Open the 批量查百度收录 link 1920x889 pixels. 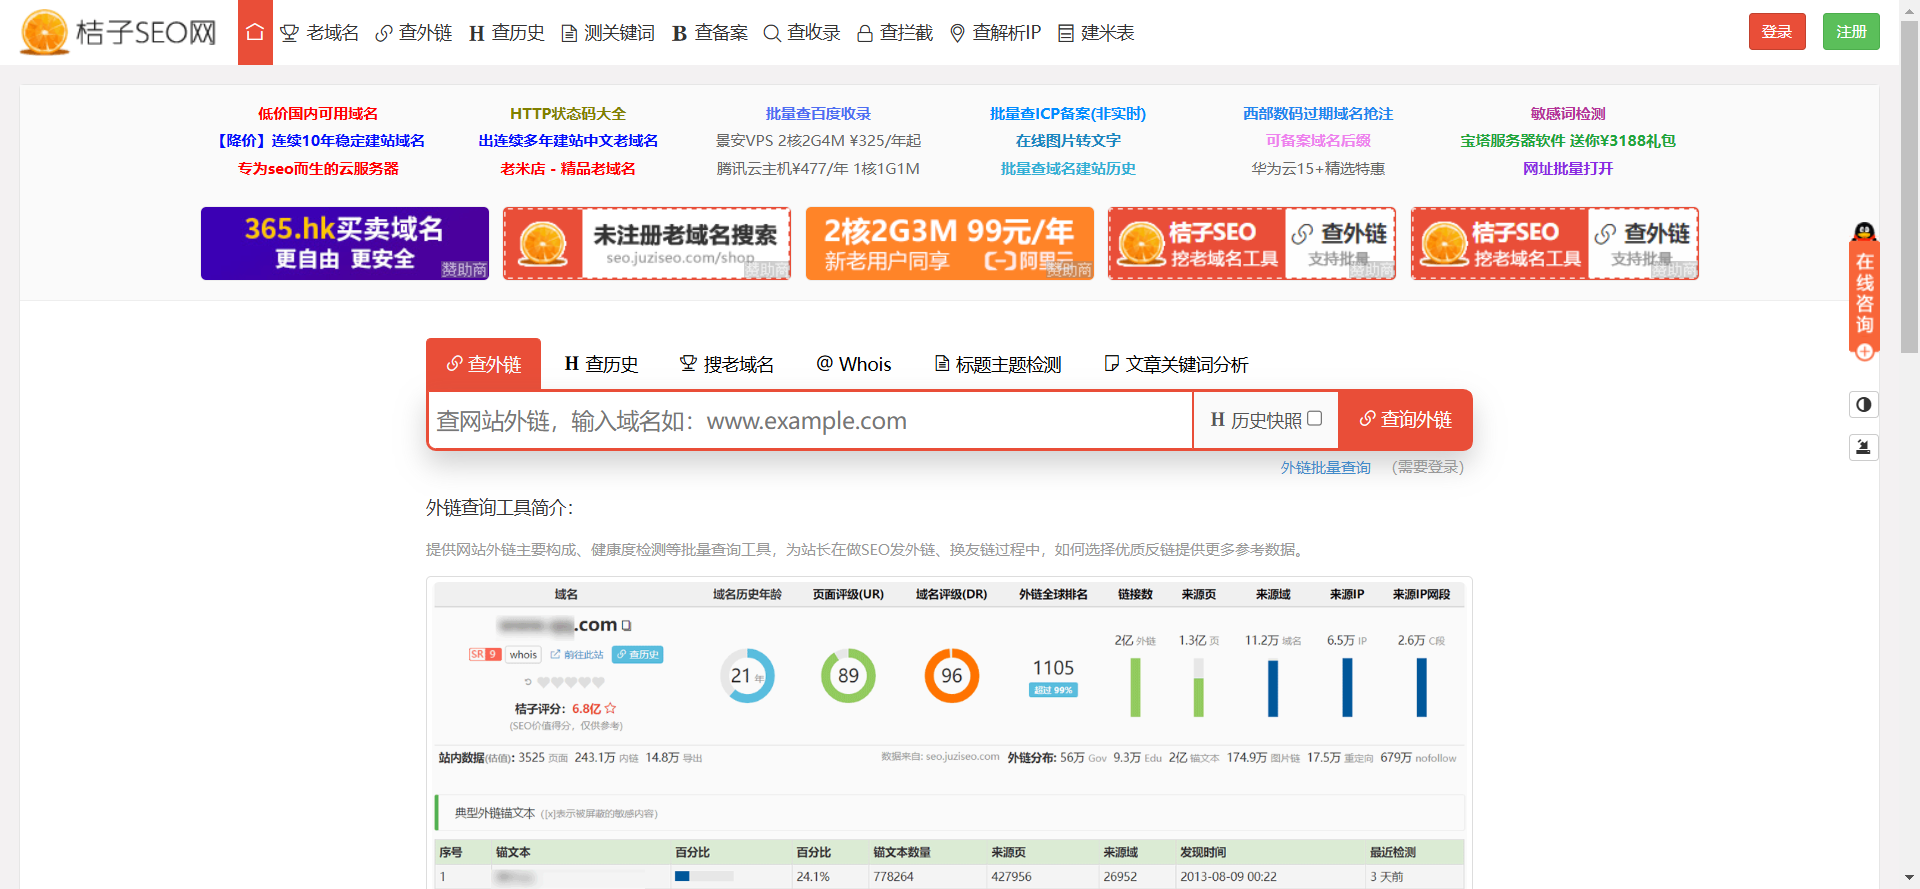coord(818,114)
